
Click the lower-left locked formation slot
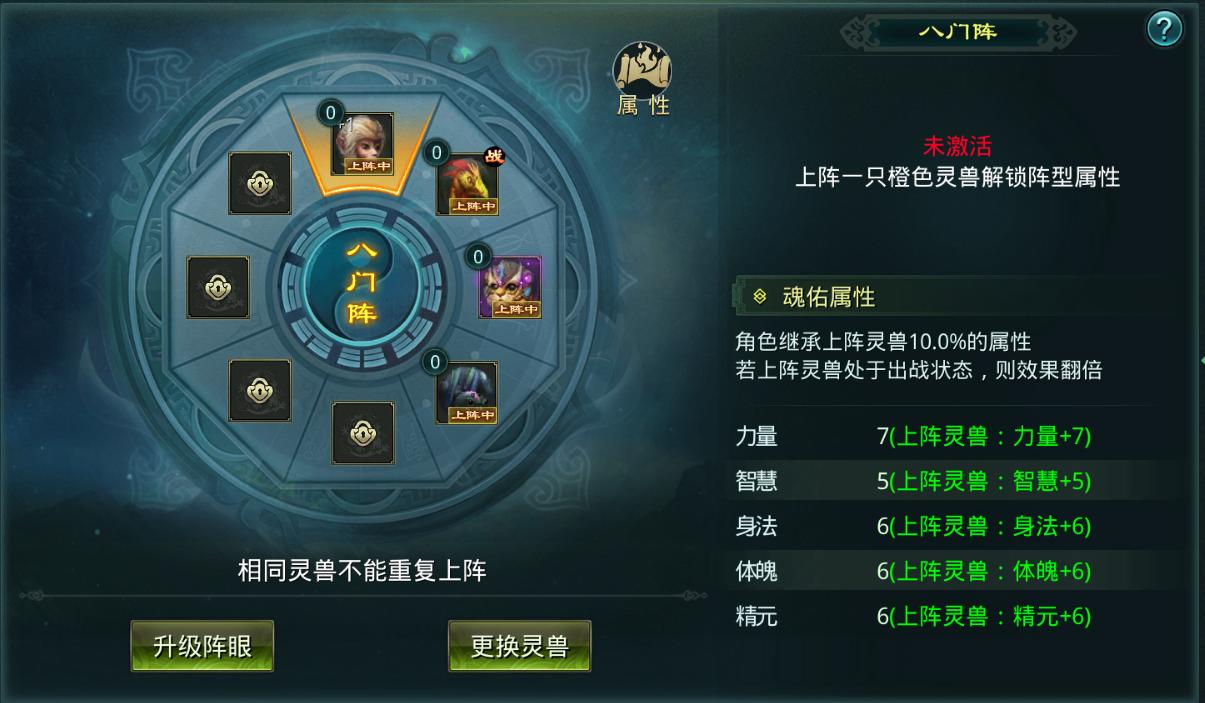point(260,391)
